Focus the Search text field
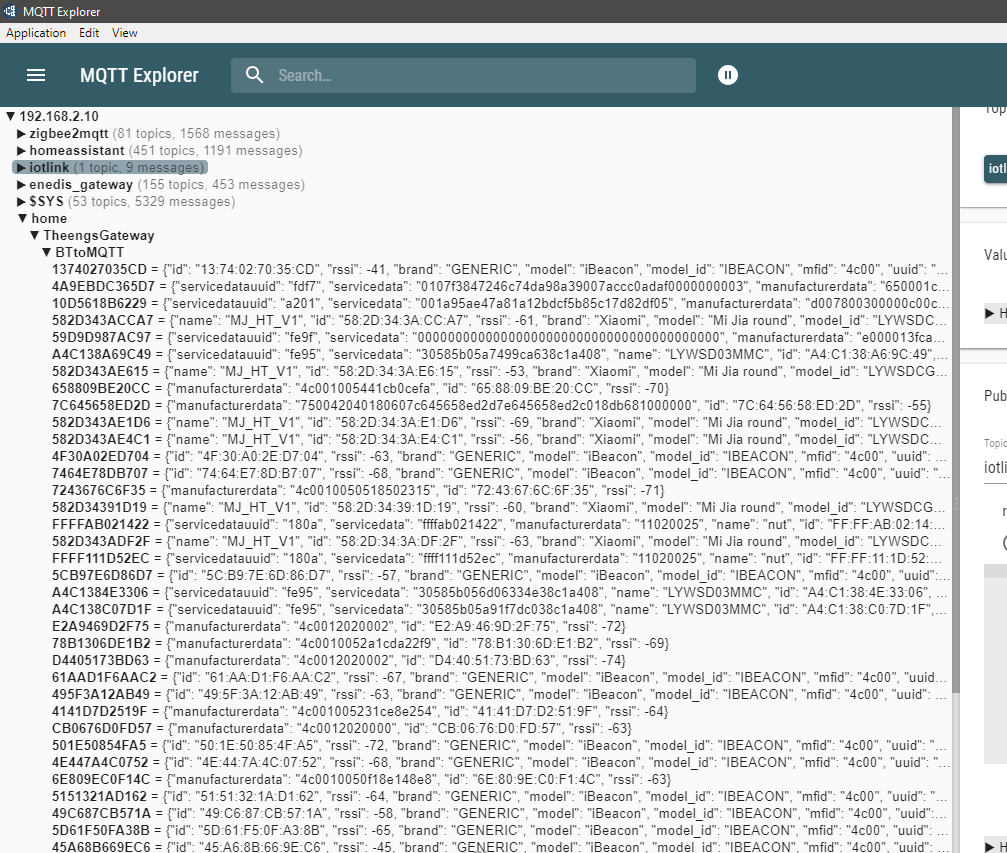Screen dimensions: 1007x853 [480, 75]
